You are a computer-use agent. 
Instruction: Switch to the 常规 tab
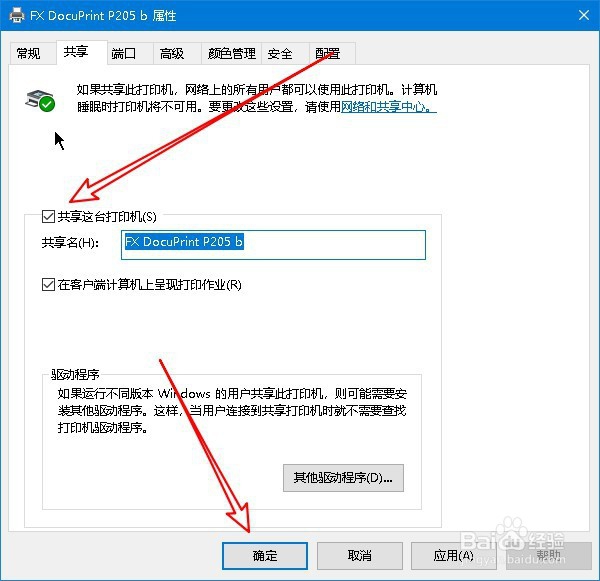click(32, 54)
